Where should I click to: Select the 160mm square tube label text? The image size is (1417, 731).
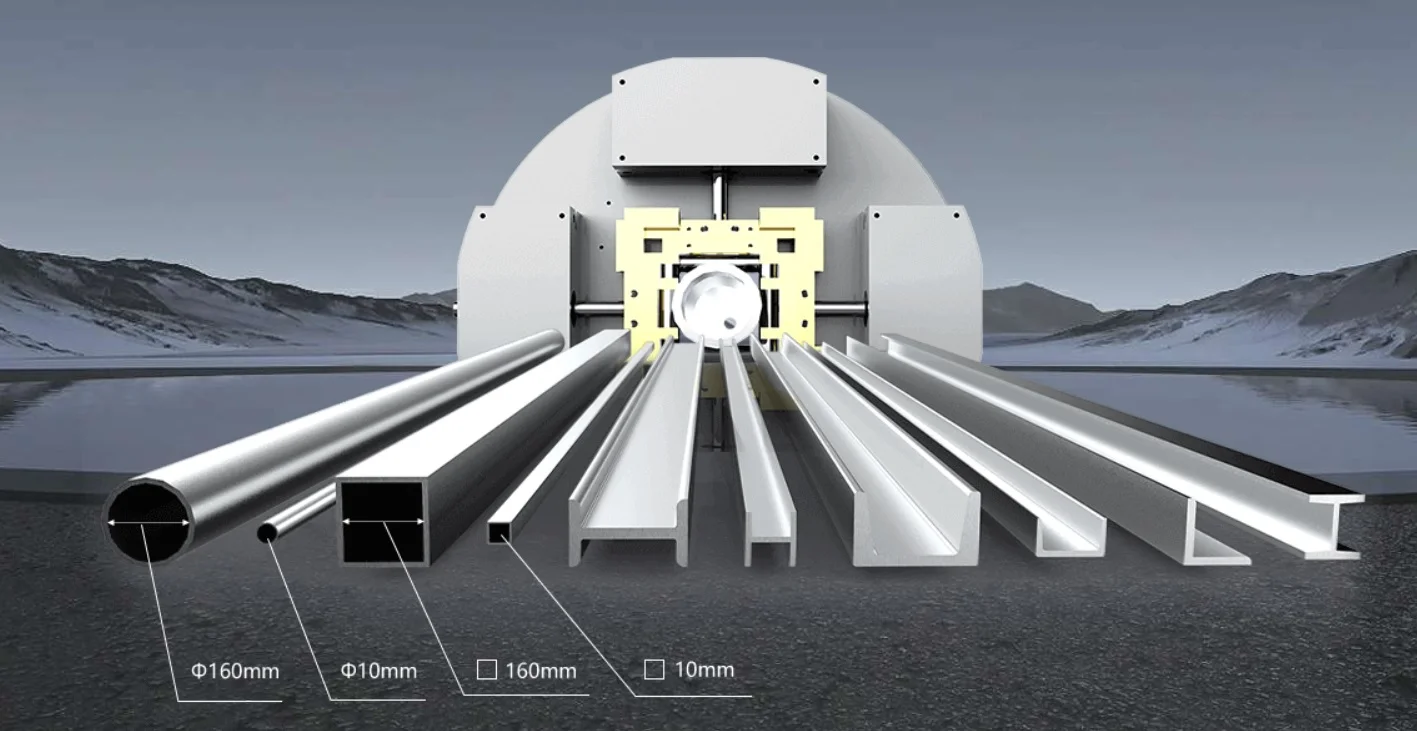540,670
